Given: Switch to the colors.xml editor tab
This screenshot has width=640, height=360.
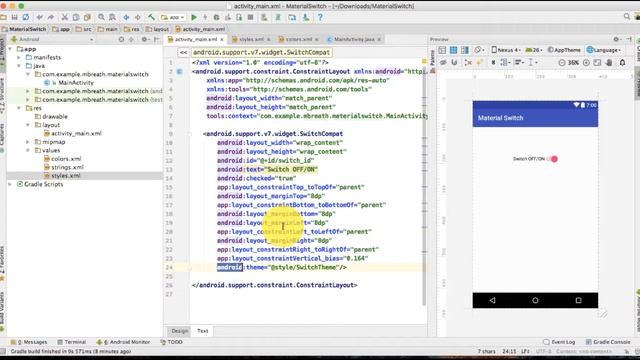Looking at the screenshot, I should click(298, 39).
